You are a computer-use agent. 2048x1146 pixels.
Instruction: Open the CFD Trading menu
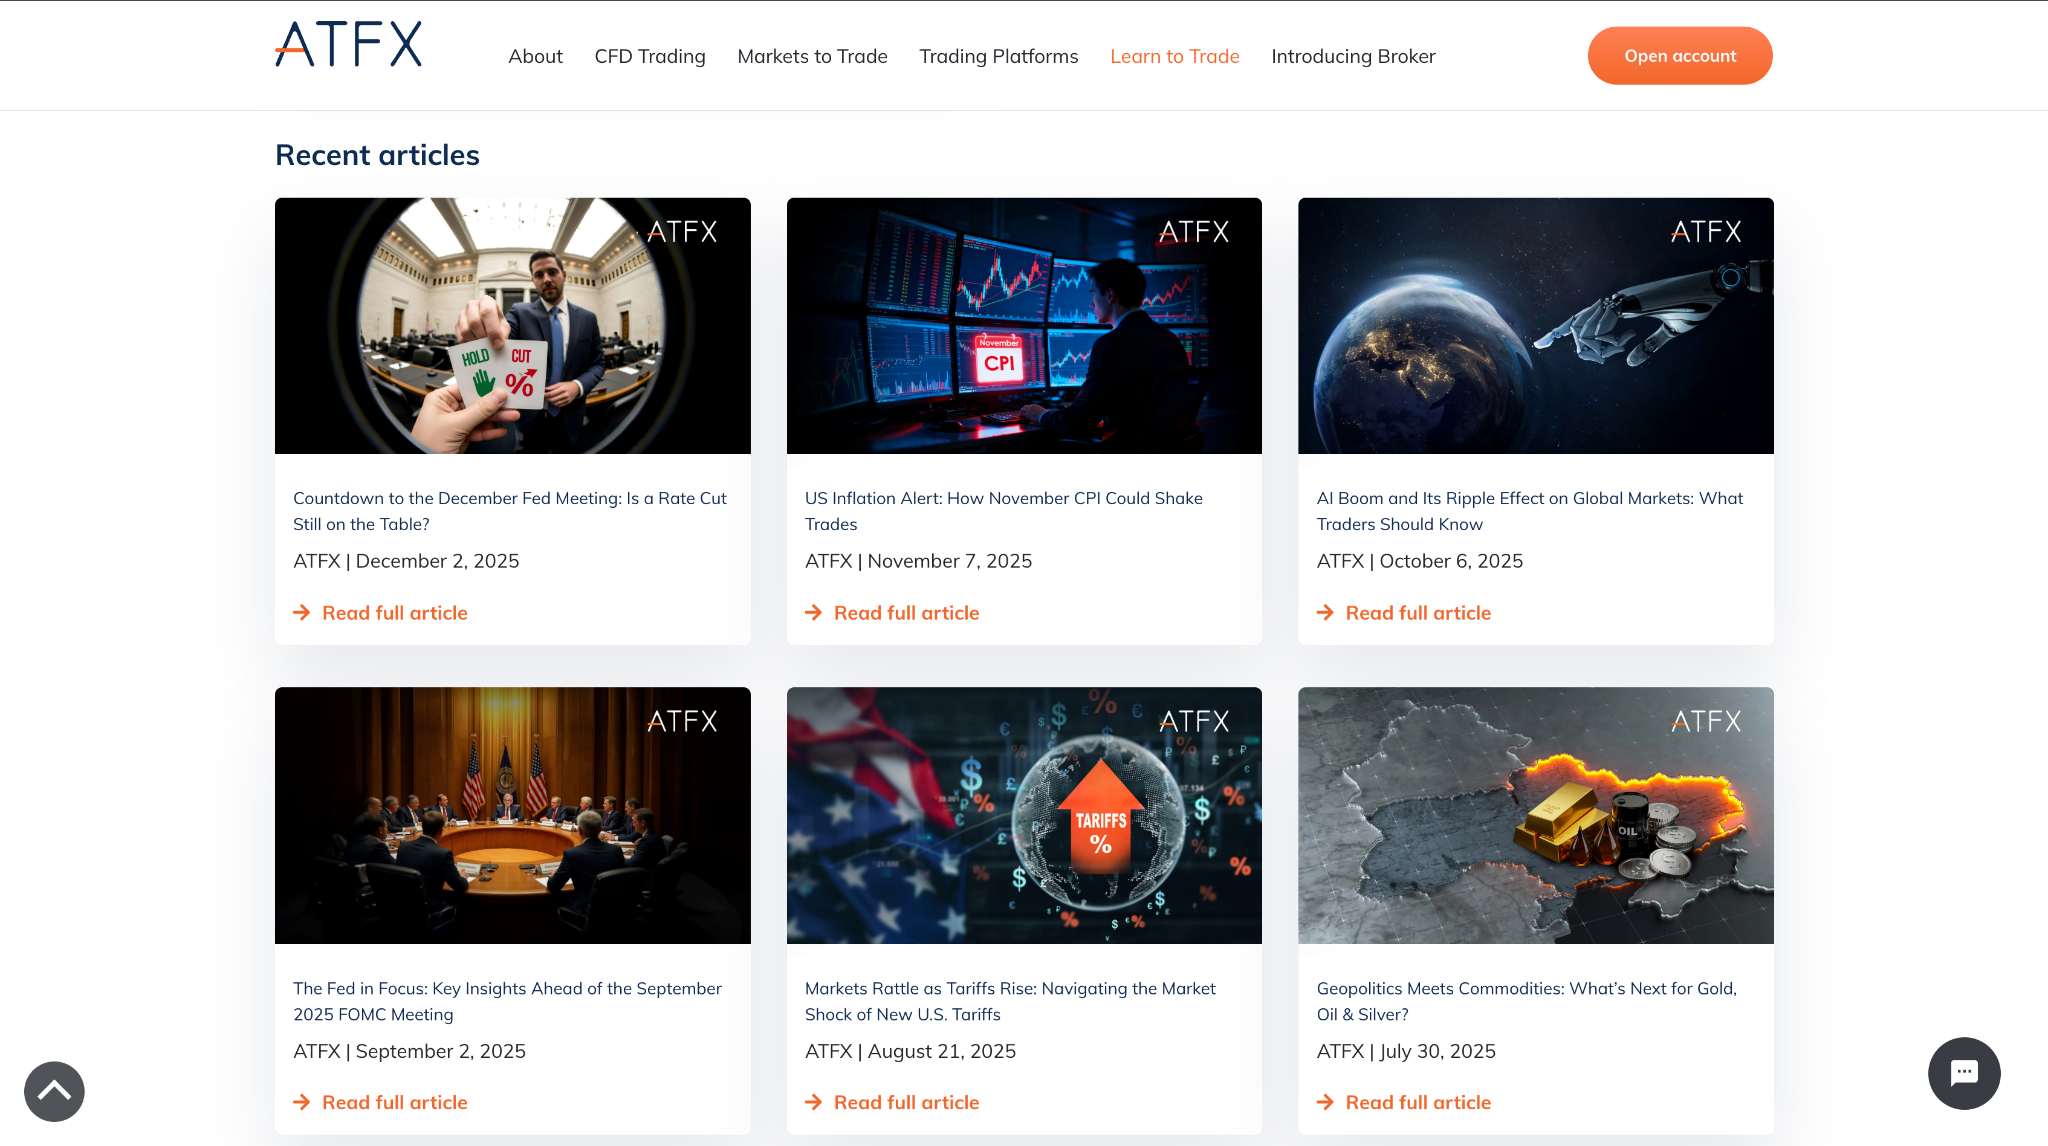point(650,56)
